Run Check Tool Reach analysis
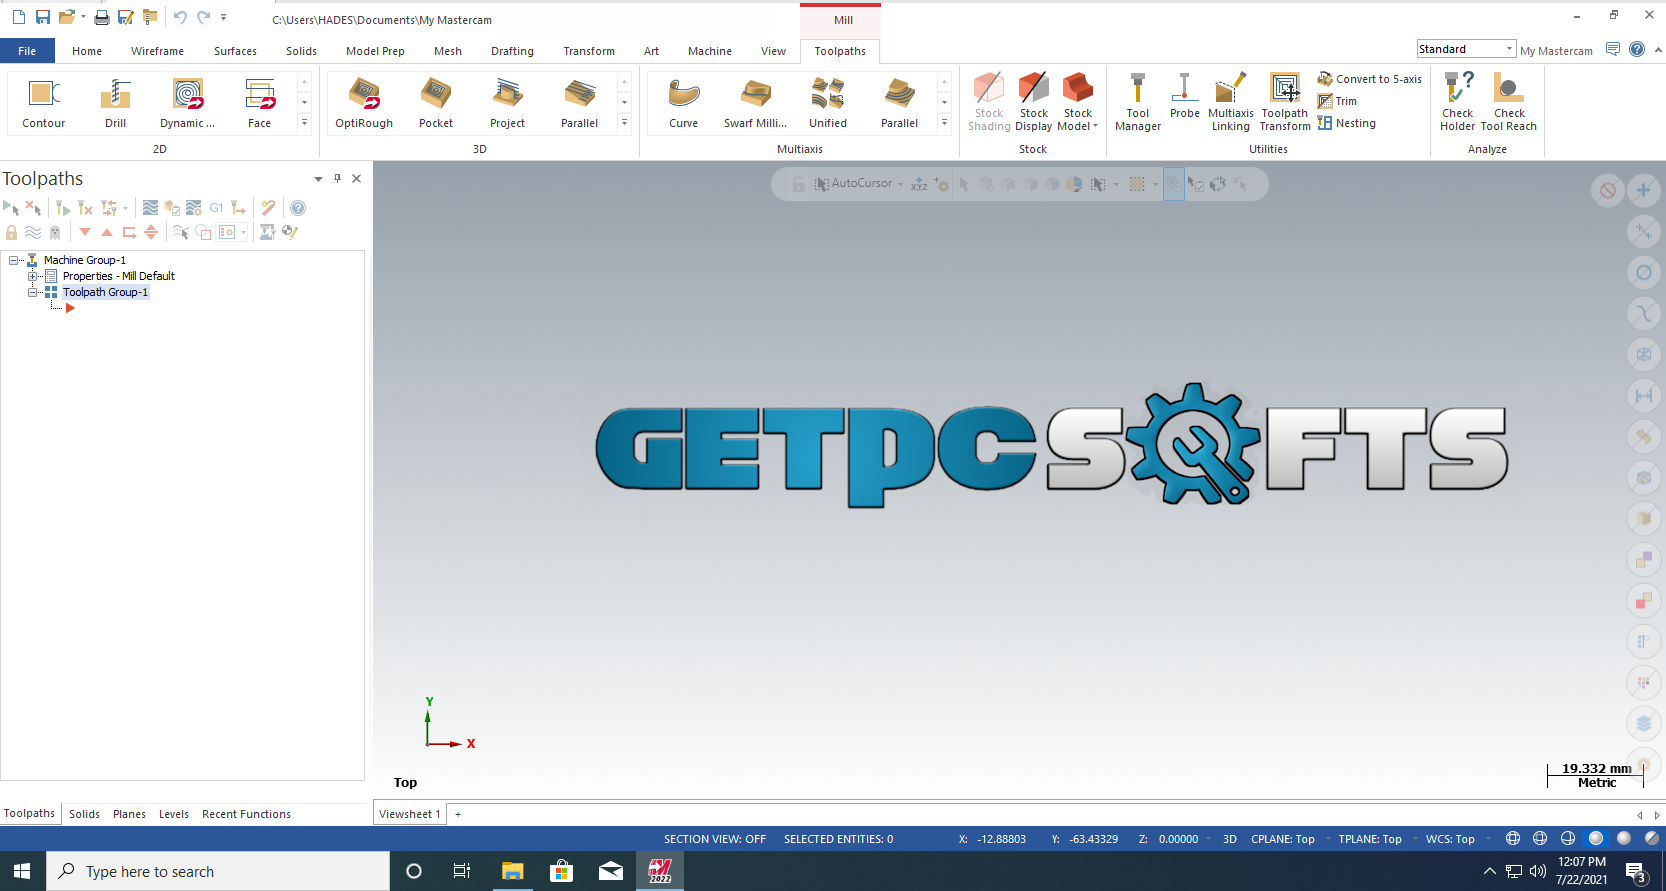 point(1508,102)
